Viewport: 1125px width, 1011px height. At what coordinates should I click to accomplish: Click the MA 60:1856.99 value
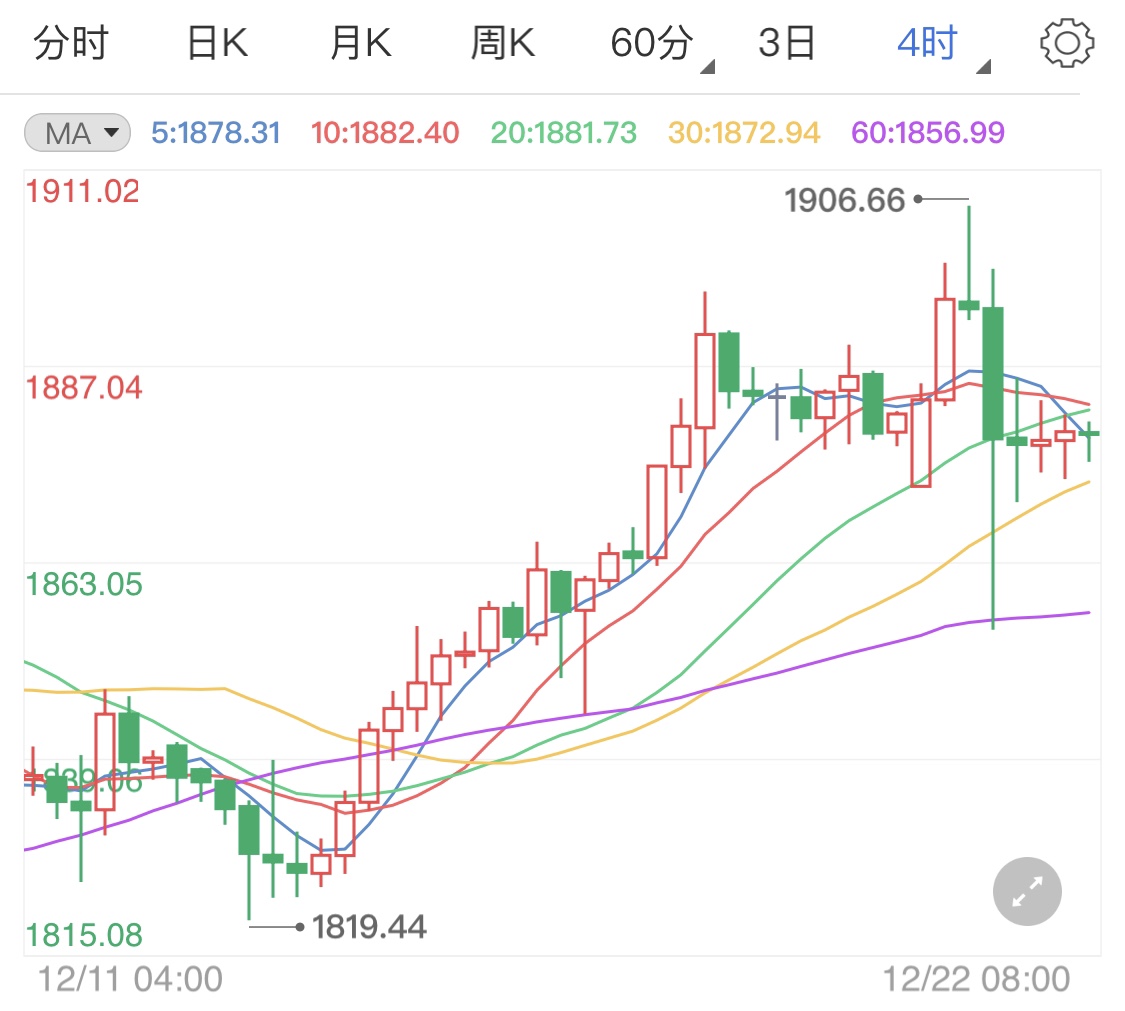point(928,133)
